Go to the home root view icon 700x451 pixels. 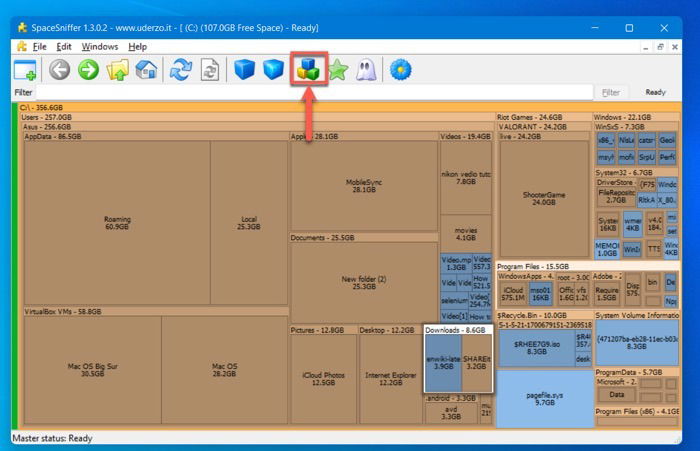pos(146,70)
